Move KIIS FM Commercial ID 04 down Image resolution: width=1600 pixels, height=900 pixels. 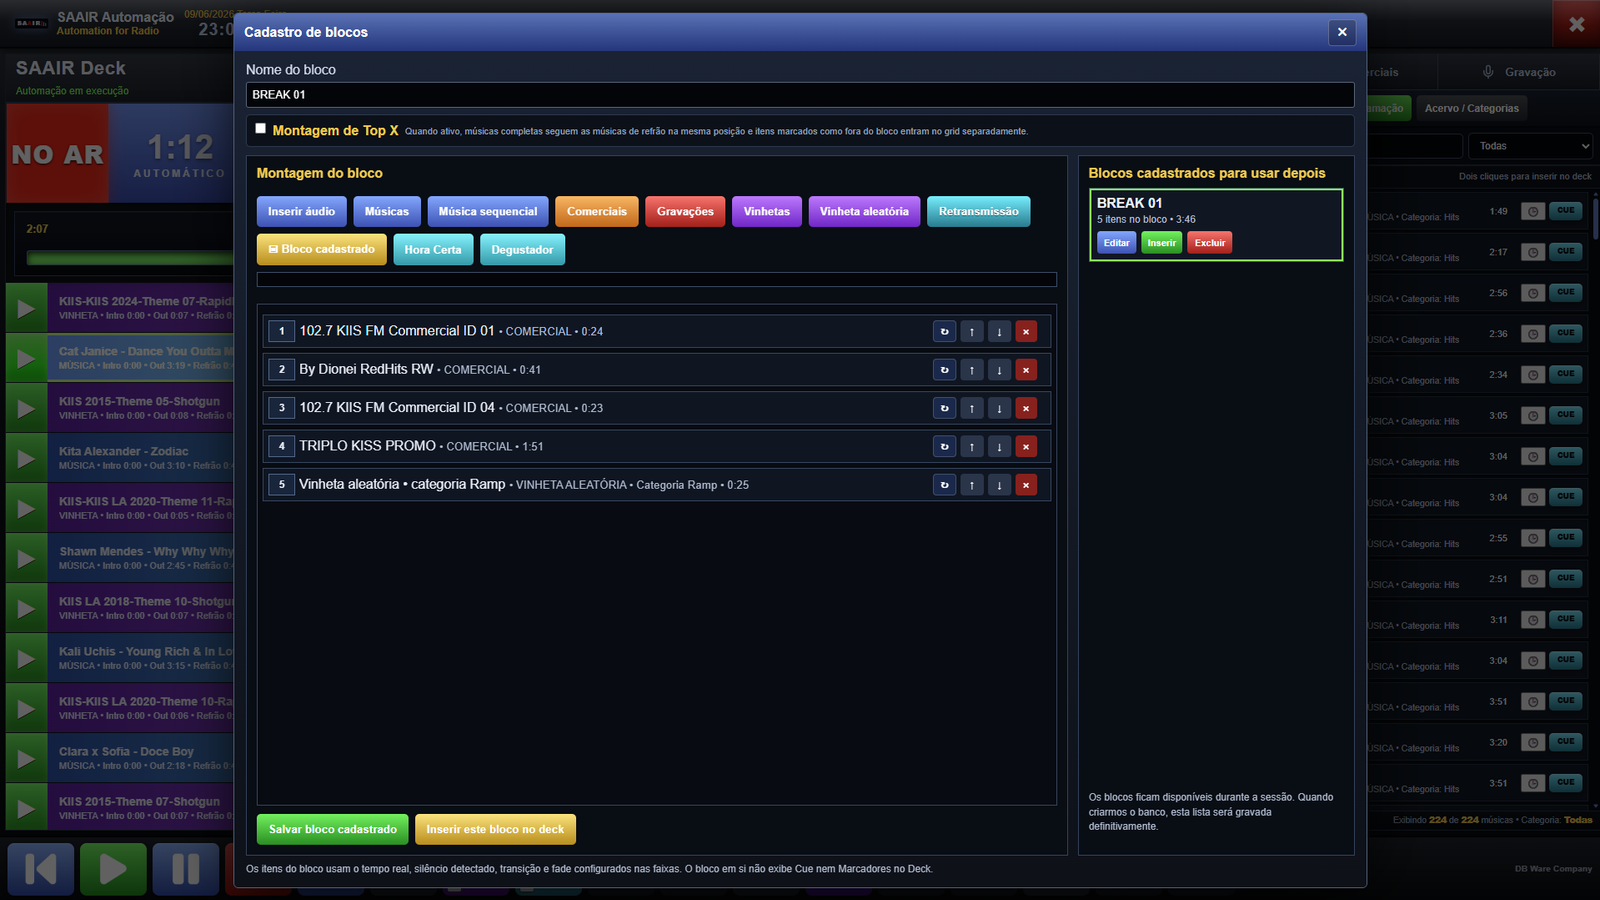point(999,408)
